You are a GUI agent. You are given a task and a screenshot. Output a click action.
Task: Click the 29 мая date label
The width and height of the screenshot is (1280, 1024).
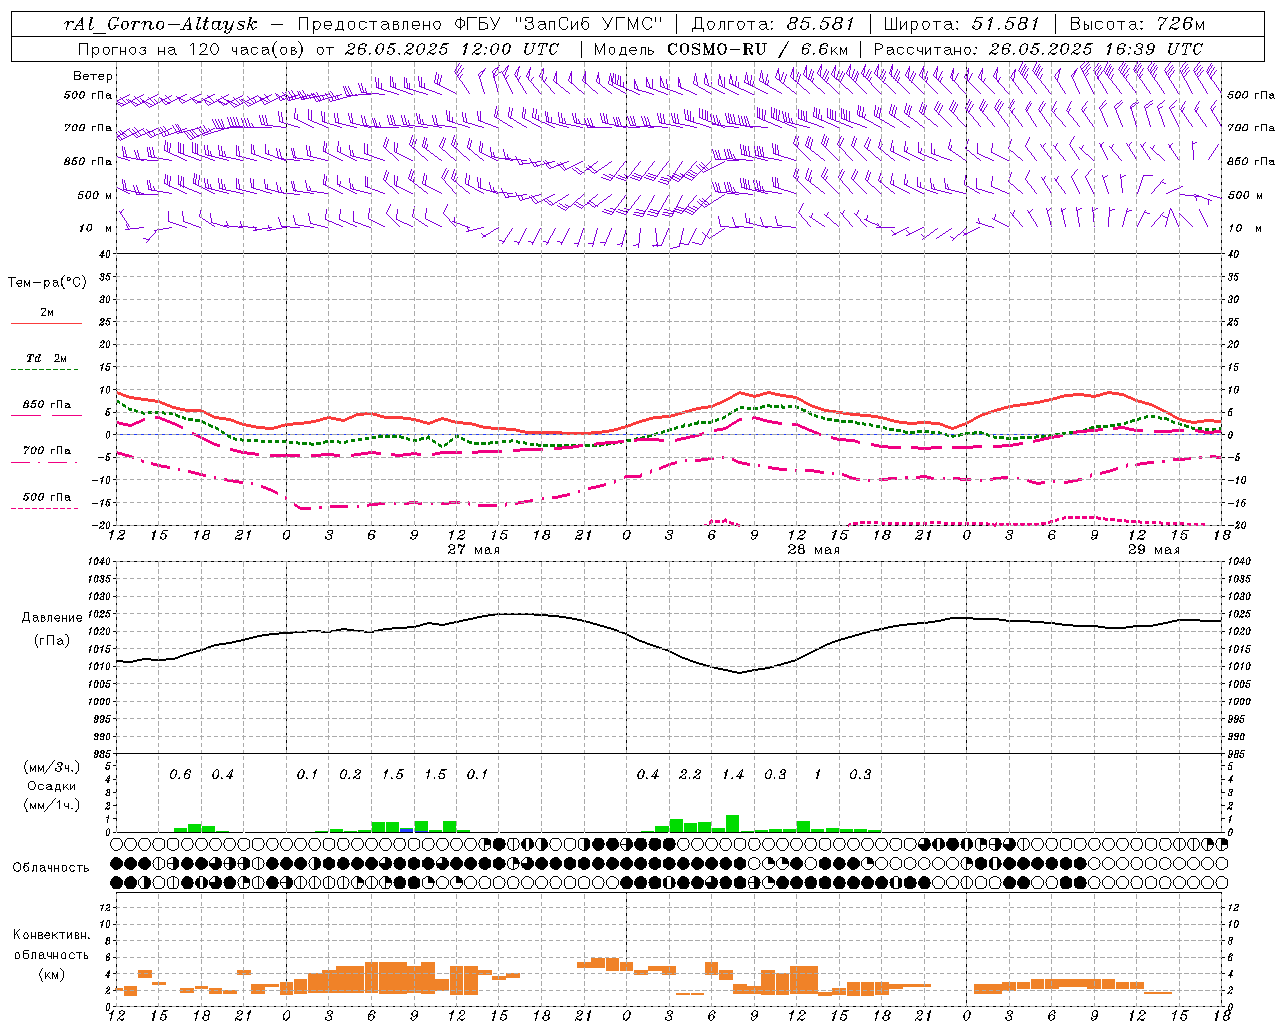point(1153,550)
